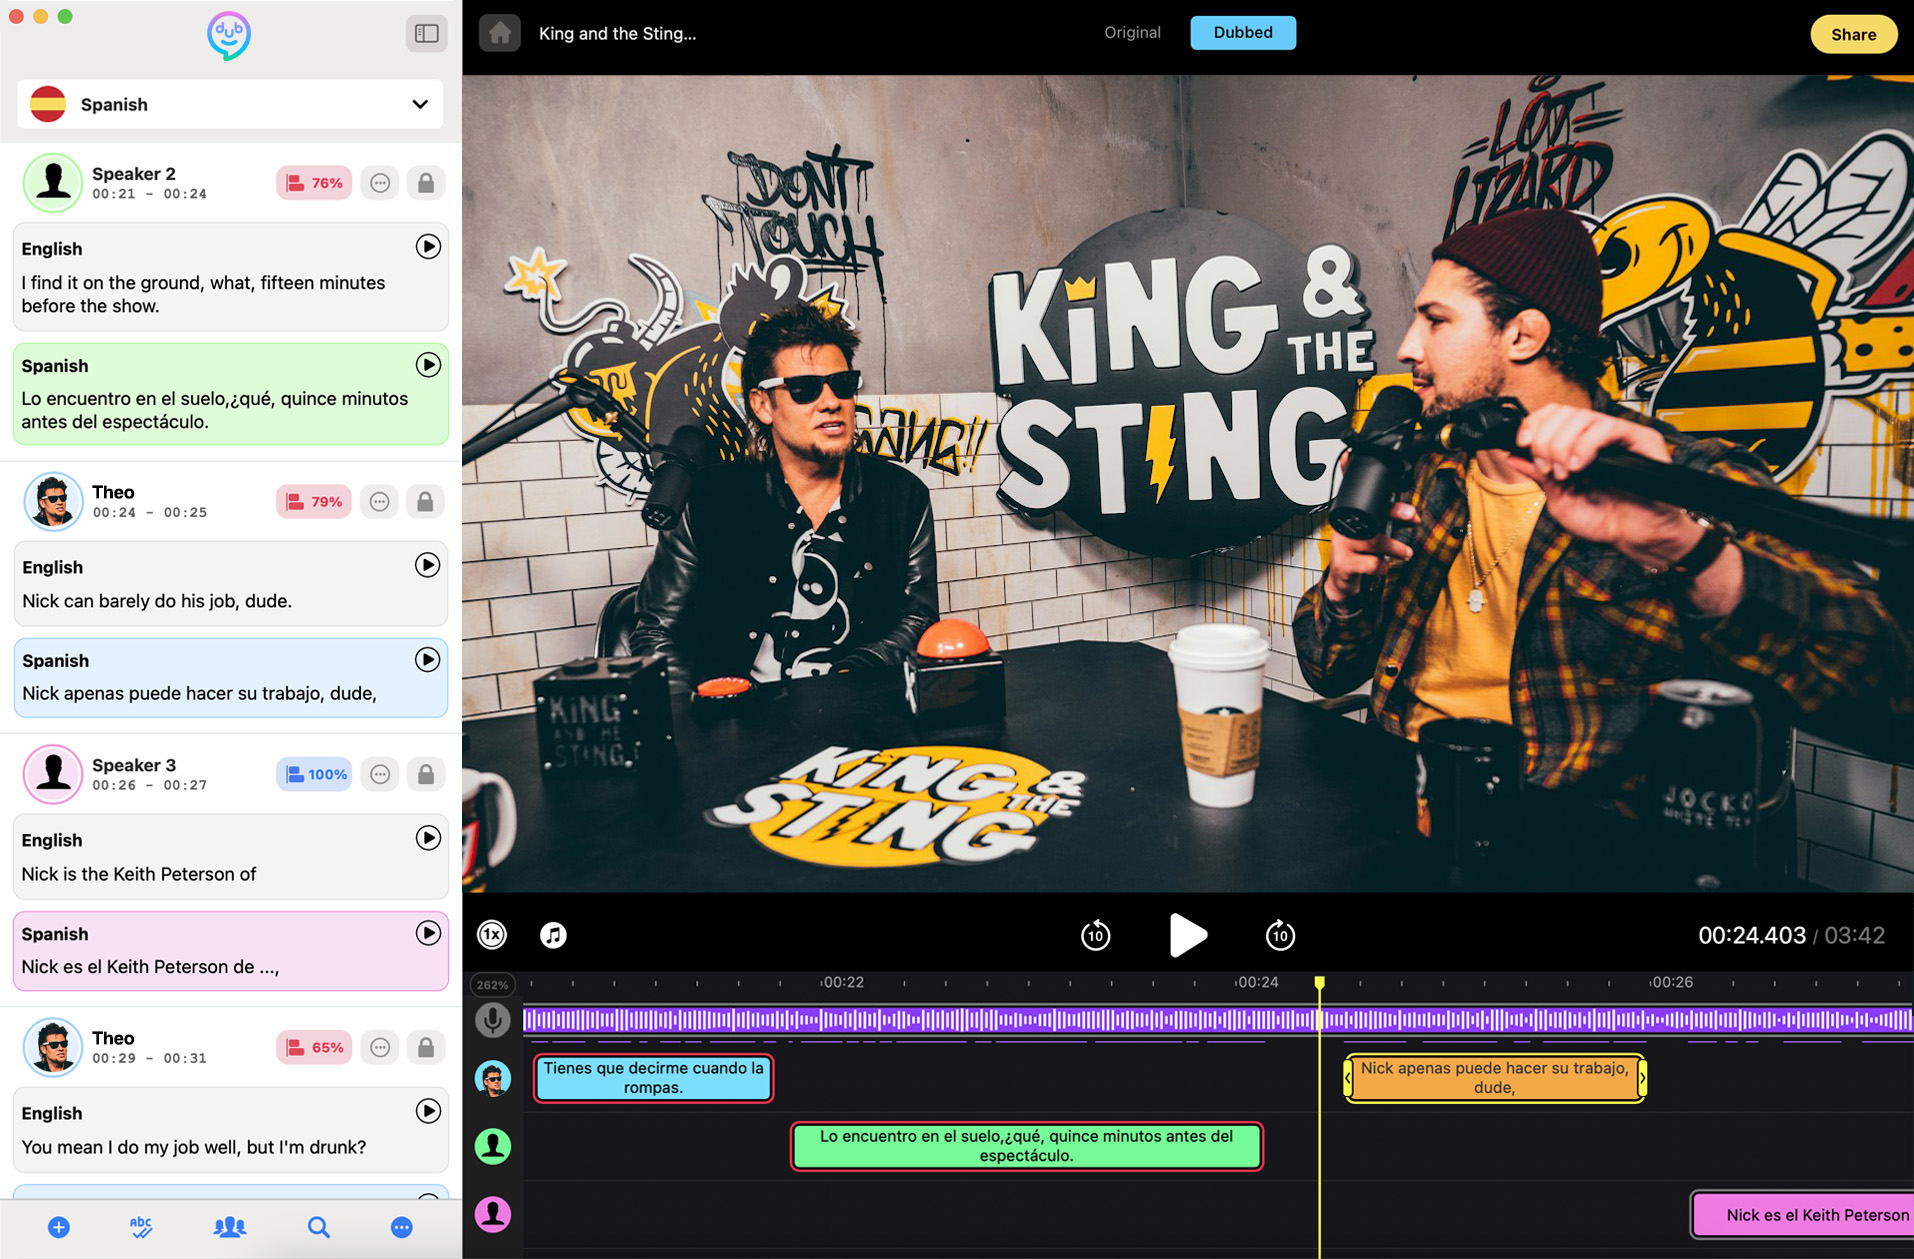Click the 00:22 mark on timeline ruler
This screenshot has height=1259, width=1914.
(843, 983)
